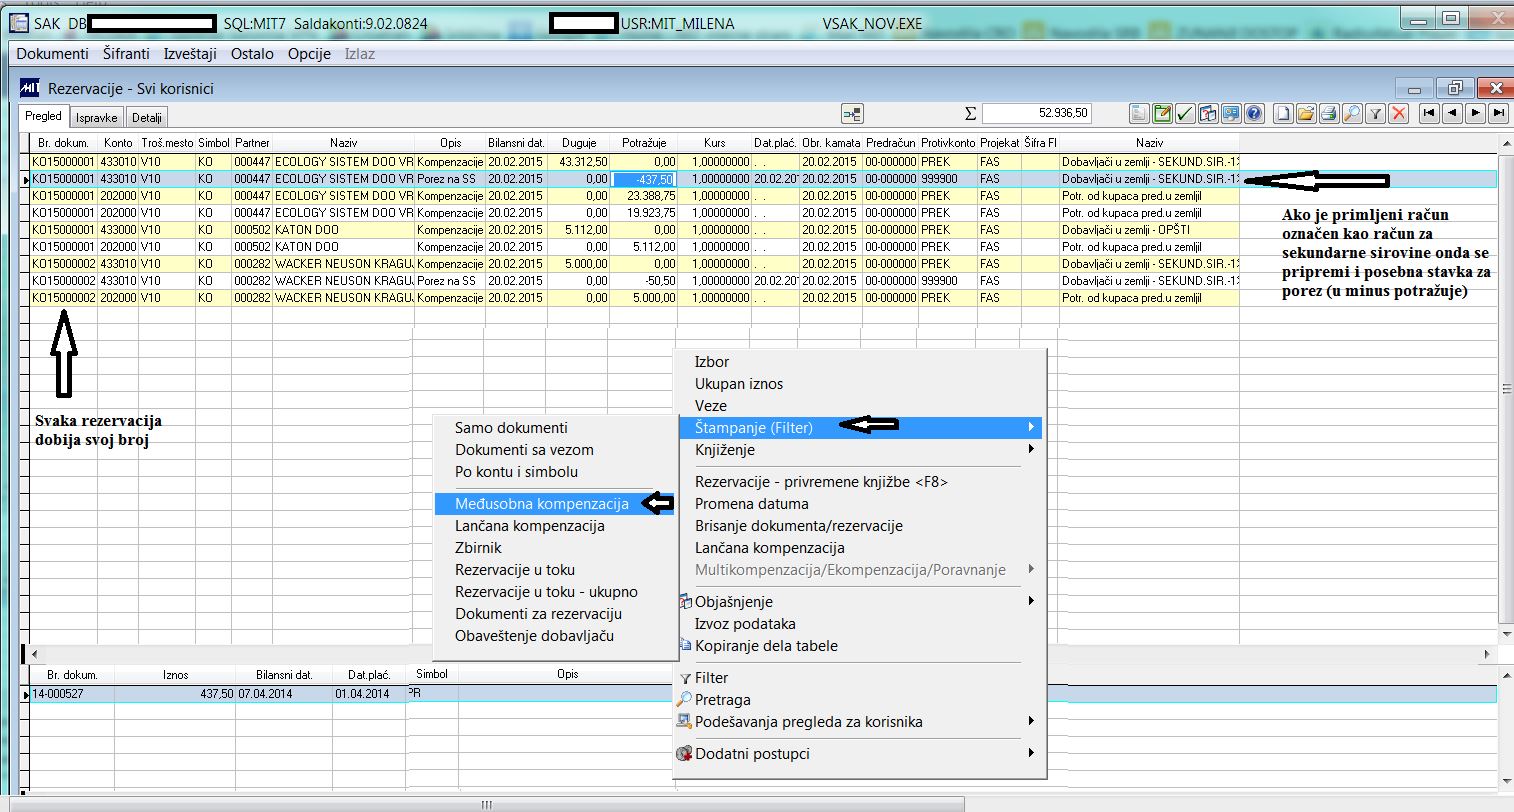The width and height of the screenshot is (1514, 812).
Task: Click the red X delete toolbar icon
Action: click(1399, 114)
